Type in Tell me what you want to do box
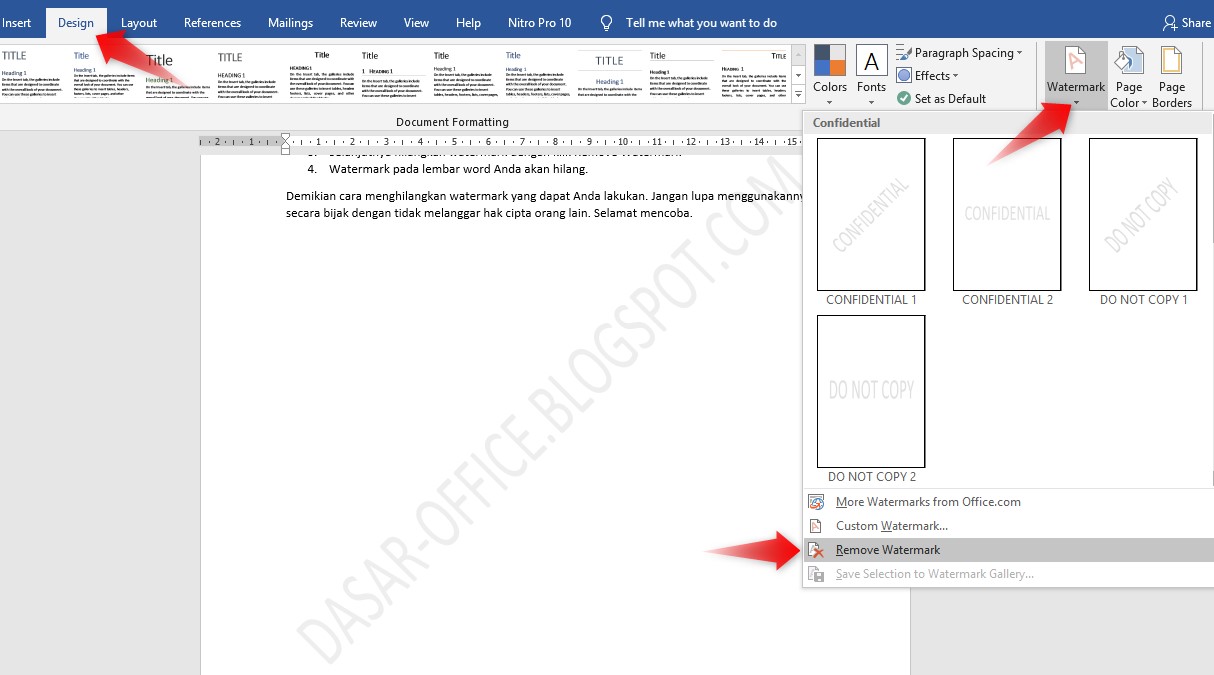 pos(701,22)
